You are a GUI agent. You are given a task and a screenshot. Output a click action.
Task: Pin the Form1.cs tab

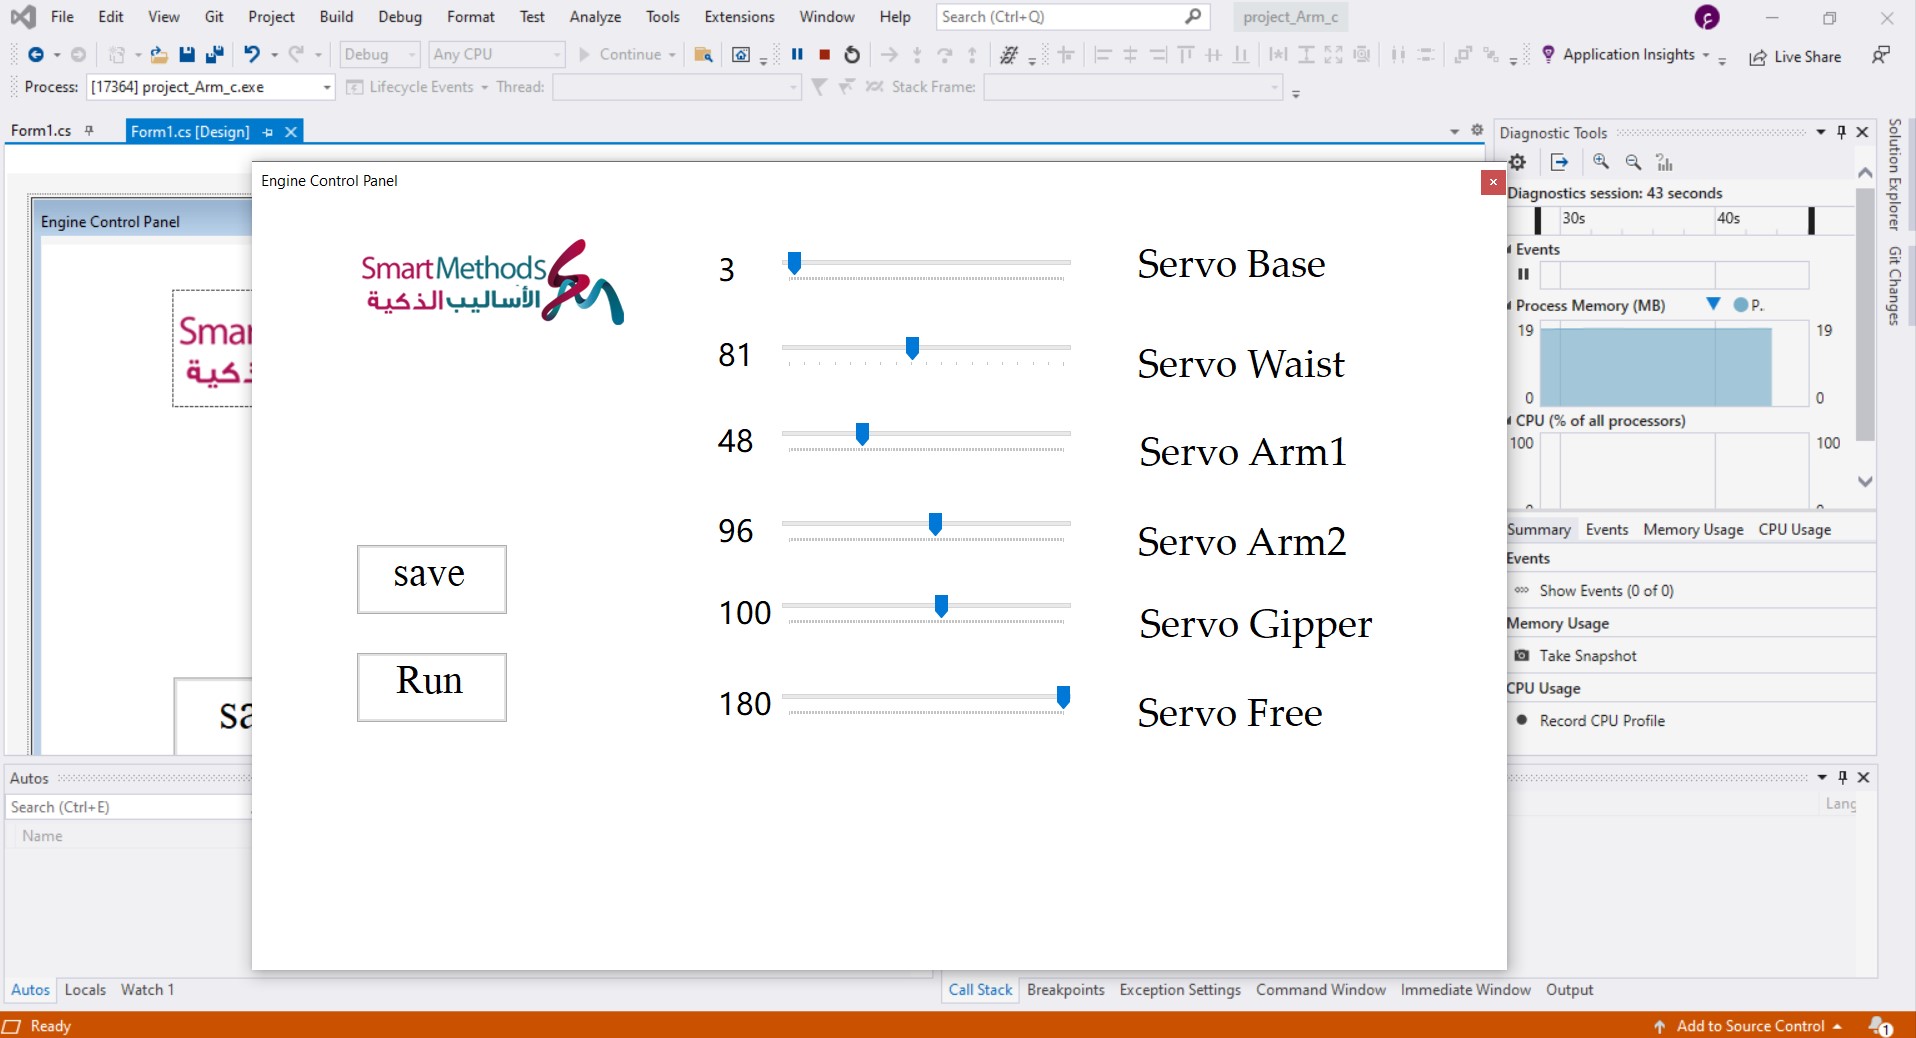[89, 131]
